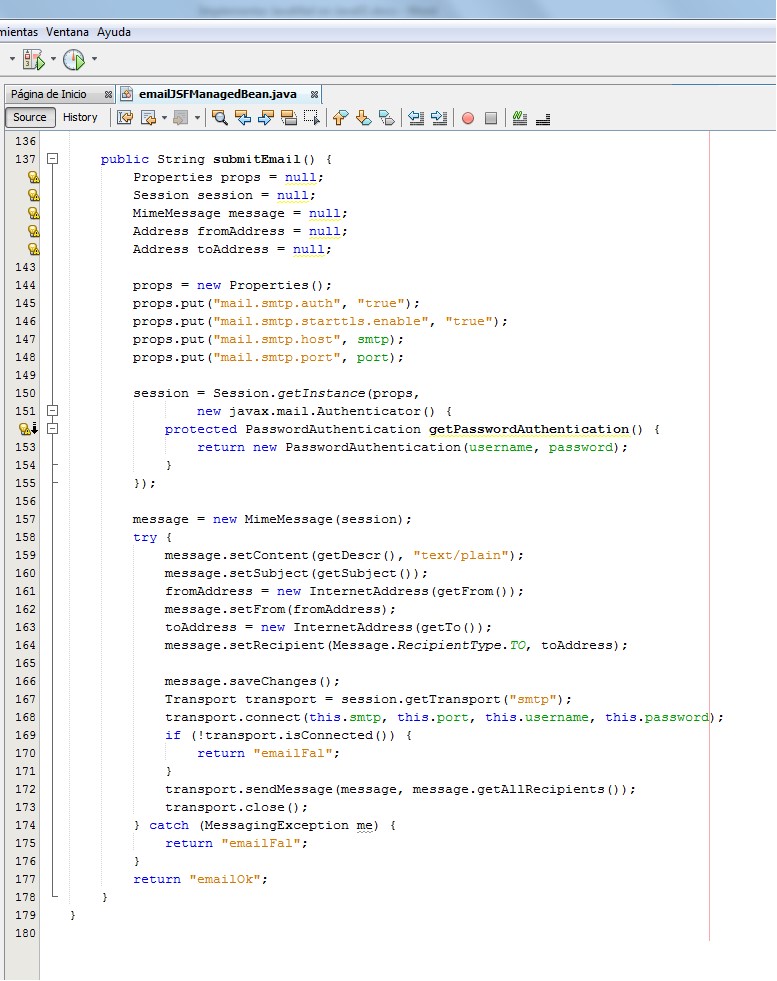Select emailJSFManagedBean.java tab

[x=218, y=94]
